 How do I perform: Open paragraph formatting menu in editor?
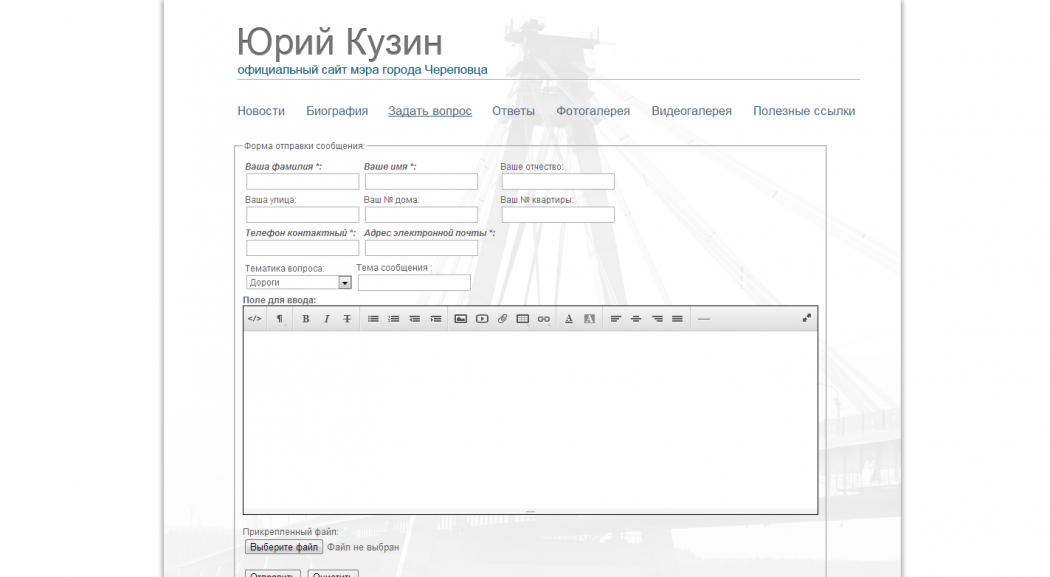click(x=280, y=319)
